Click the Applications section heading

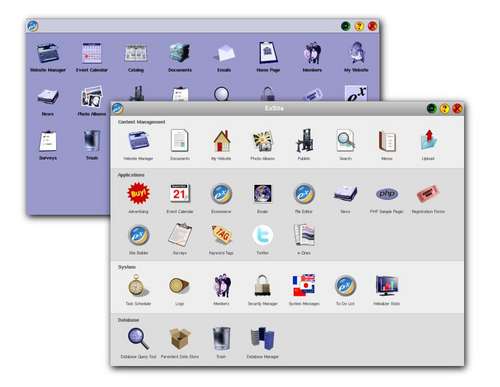(x=131, y=175)
